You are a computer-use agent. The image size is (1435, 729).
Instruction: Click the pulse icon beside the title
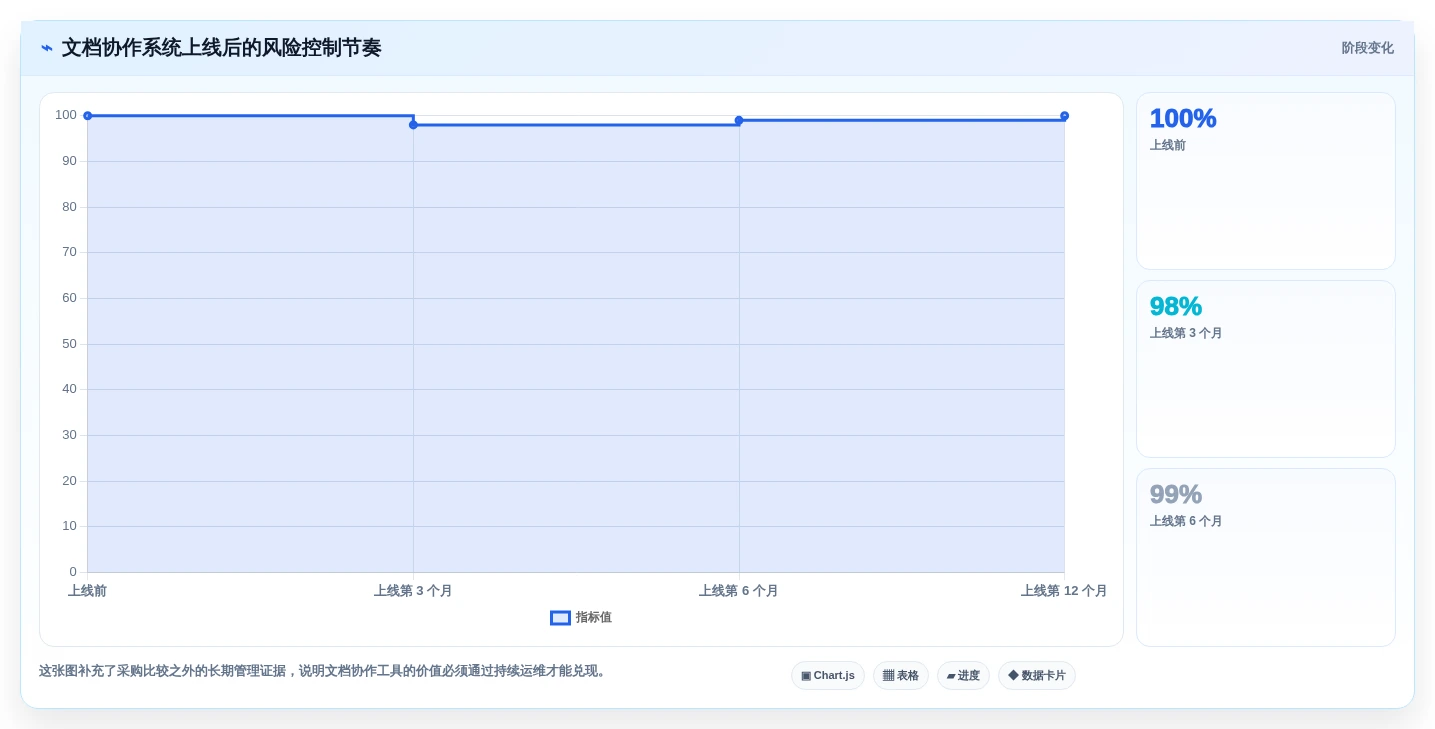point(47,48)
